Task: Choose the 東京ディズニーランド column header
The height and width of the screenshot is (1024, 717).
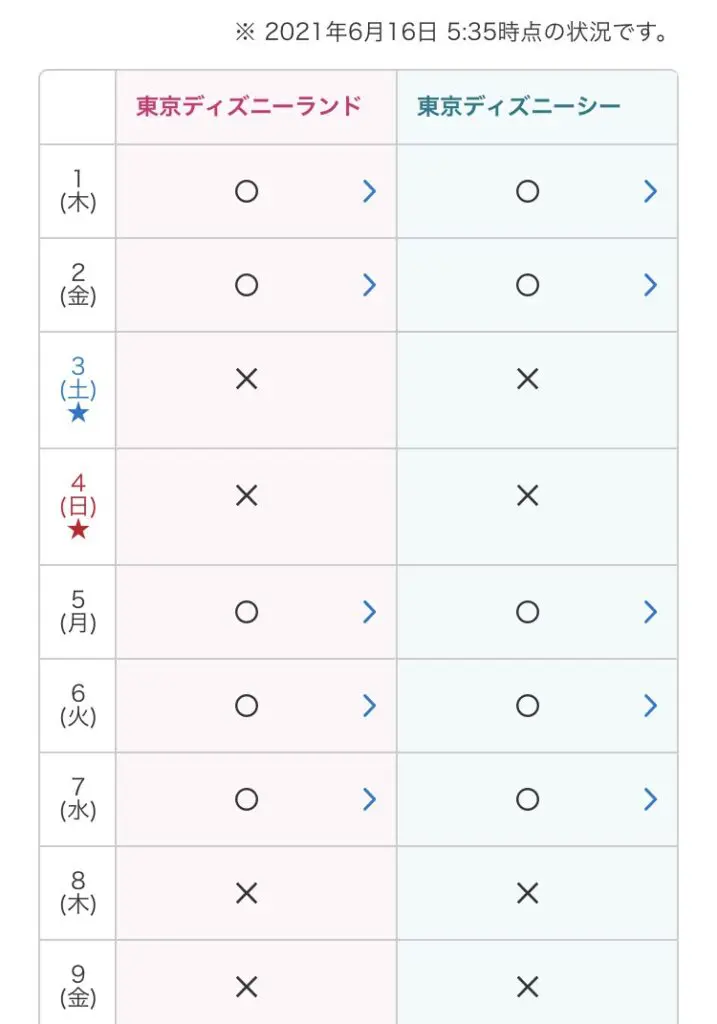Action: pos(249,106)
